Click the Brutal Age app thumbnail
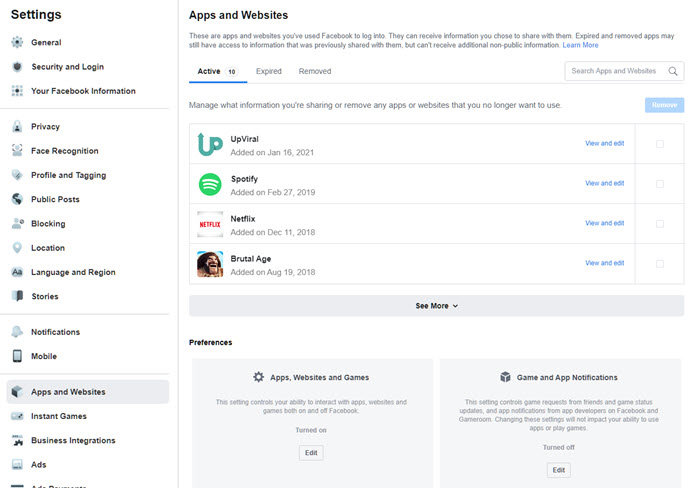700x488 pixels. click(210, 264)
